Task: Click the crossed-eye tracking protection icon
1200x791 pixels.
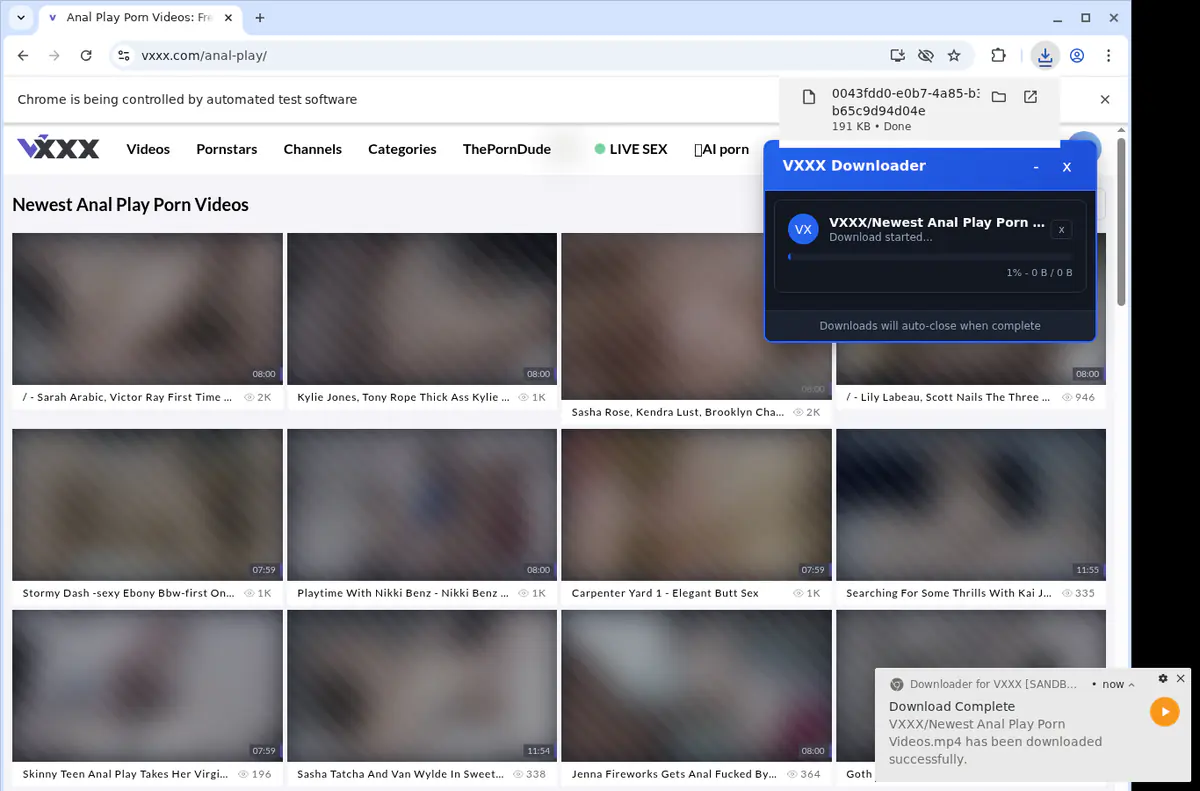Action: pyautogui.click(x=926, y=56)
